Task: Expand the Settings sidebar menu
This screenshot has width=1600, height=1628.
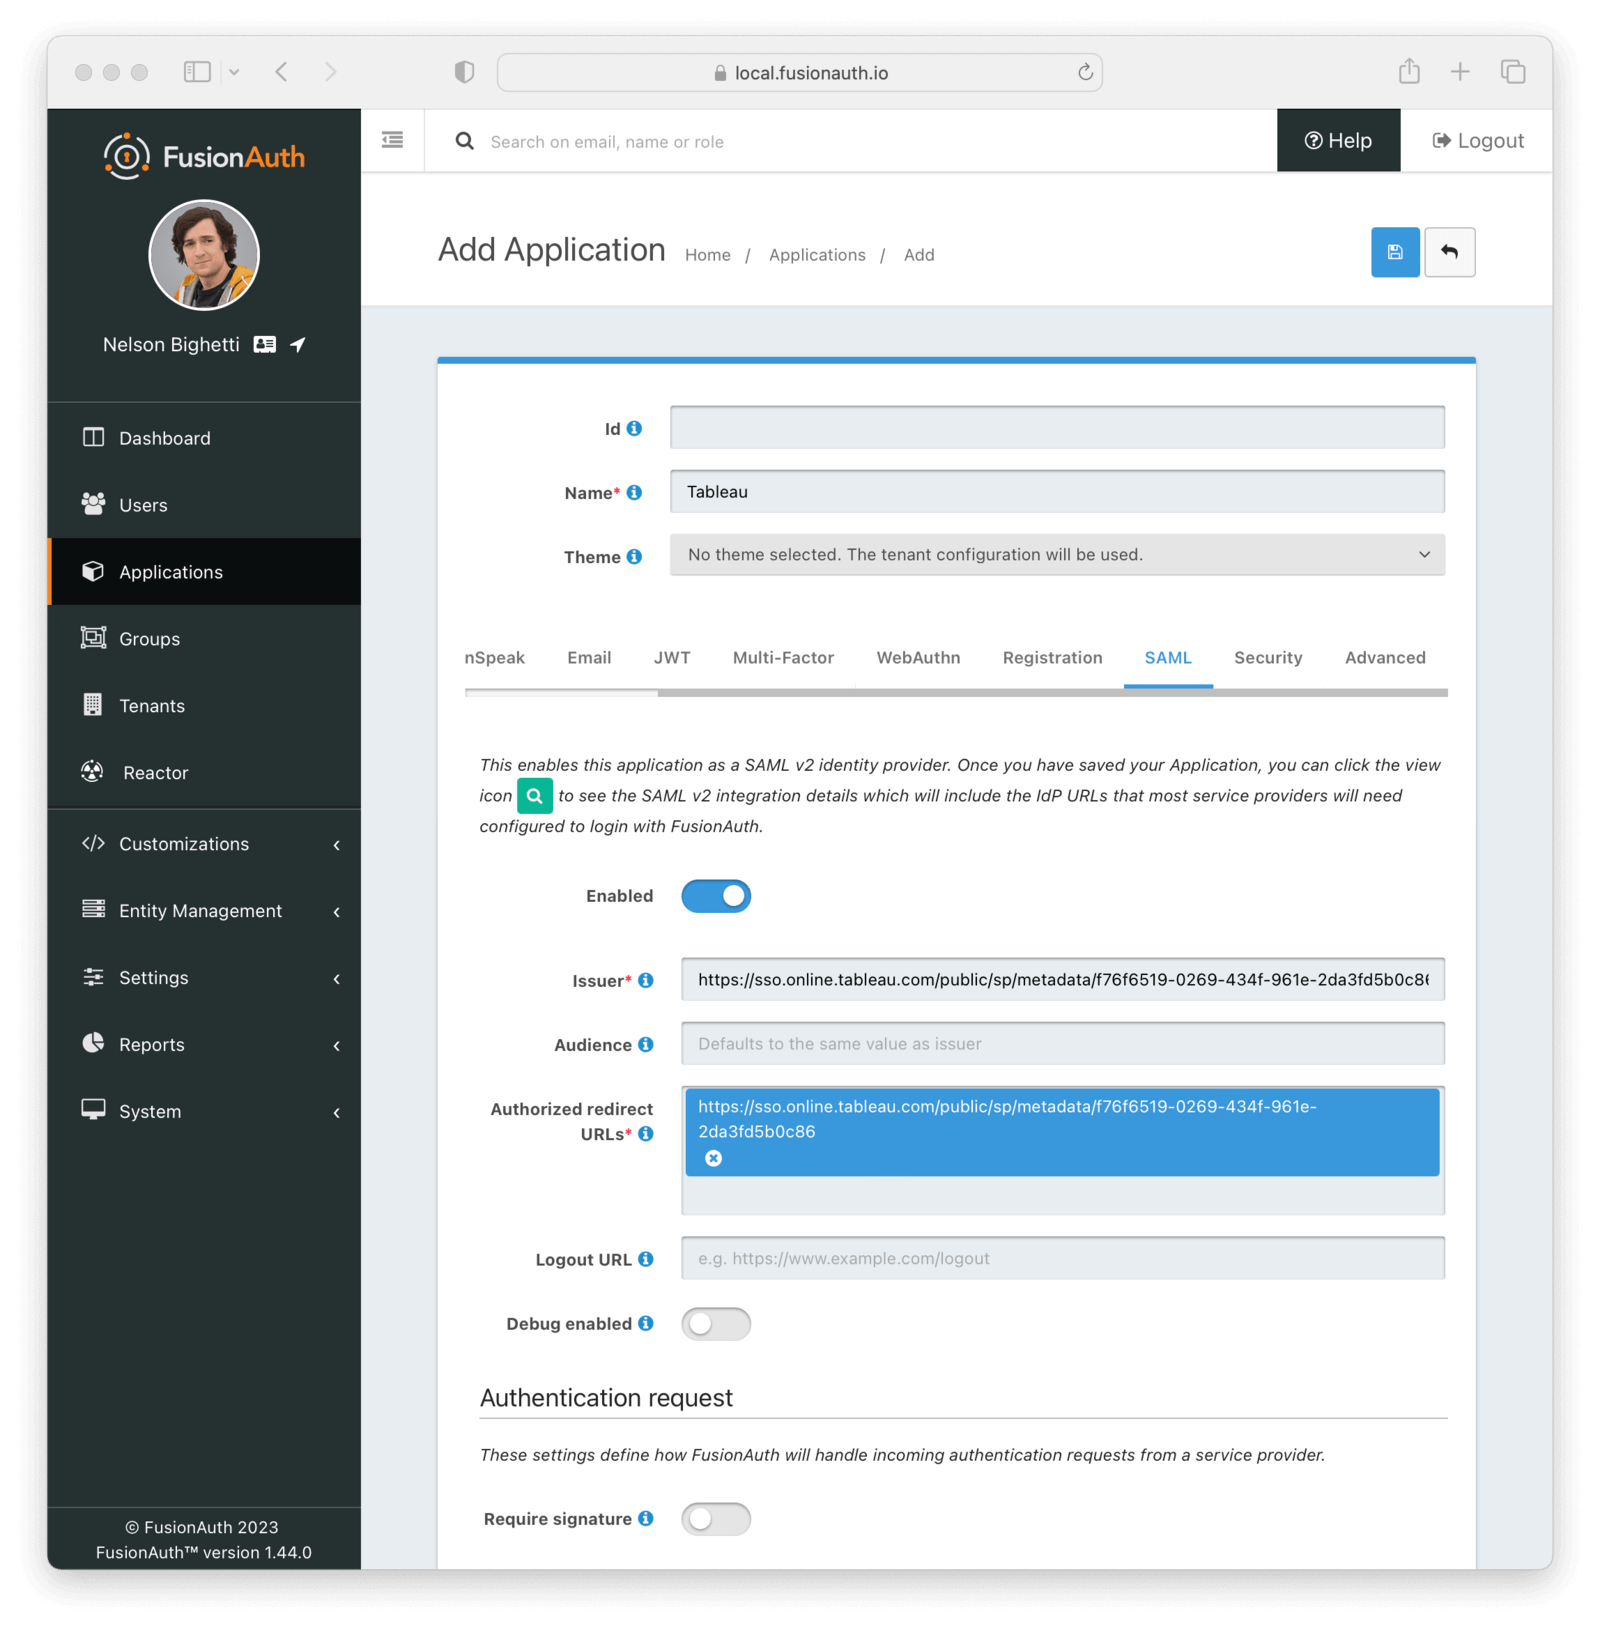Action: pyautogui.click(x=204, y=978)
